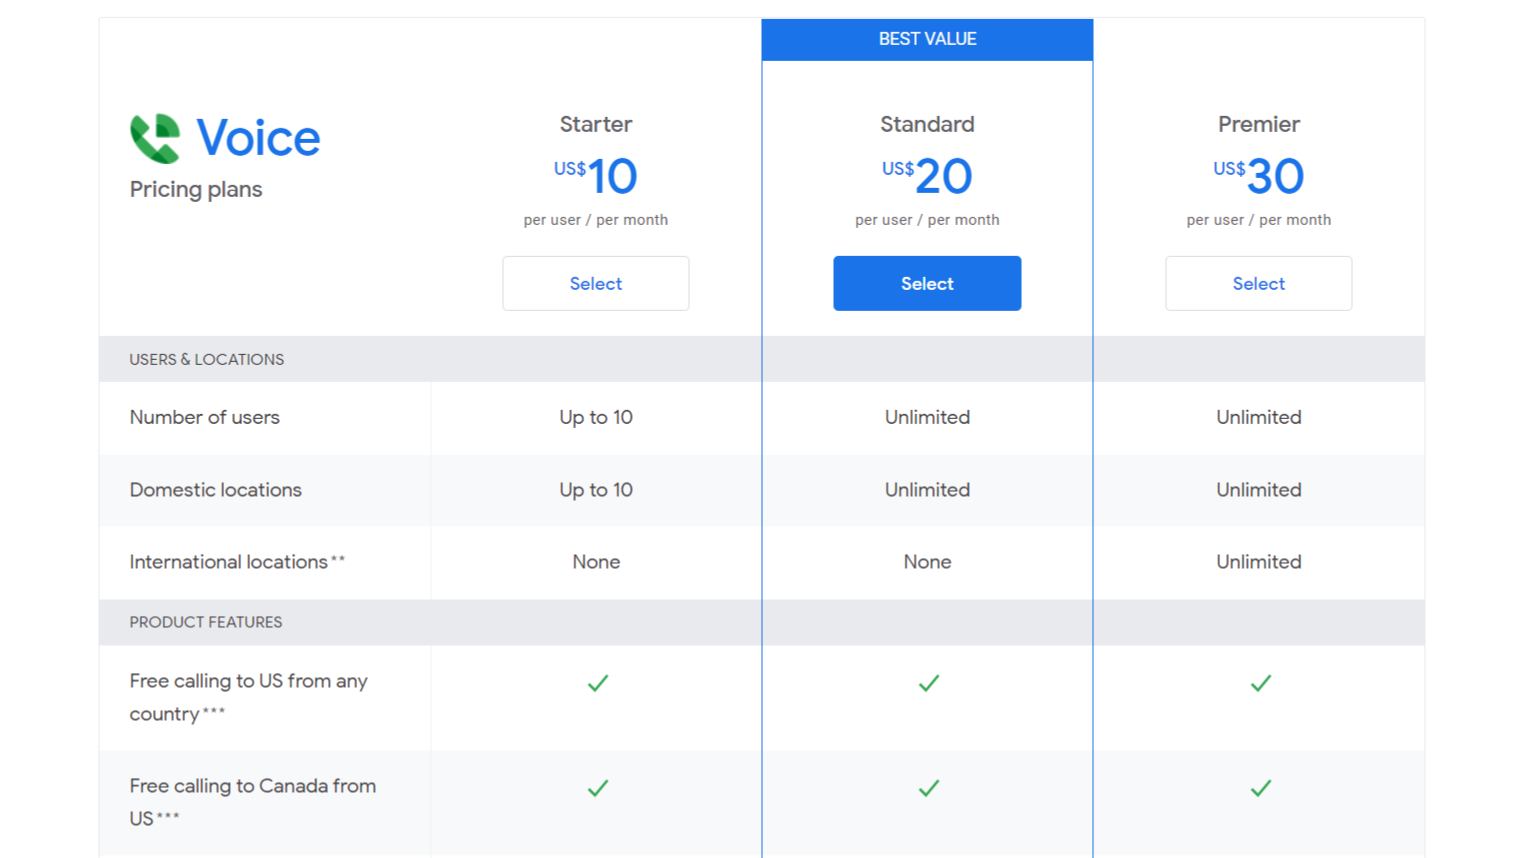This screenshot has height=858, width=1520.
Task: Click Standard checkmark for free calling to Canada
Action: pos(929,788)
